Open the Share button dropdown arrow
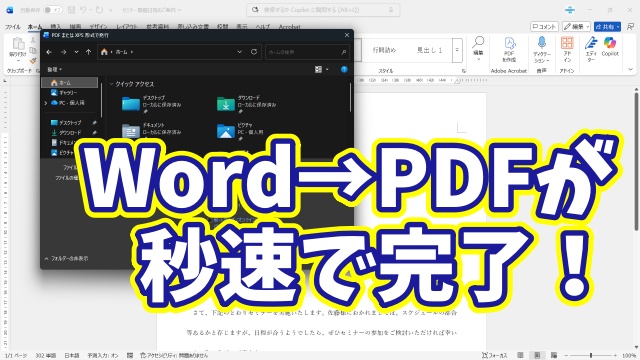640x360 pixels. tap(618, 27)
